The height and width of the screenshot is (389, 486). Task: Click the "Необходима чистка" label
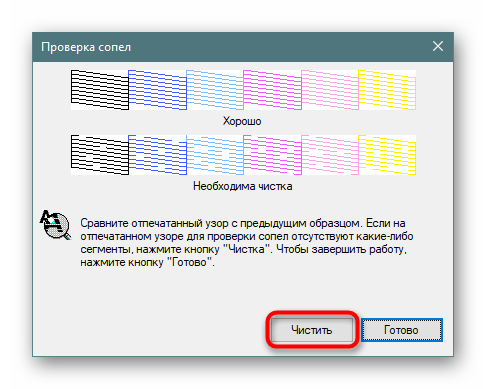pos(243,186)
